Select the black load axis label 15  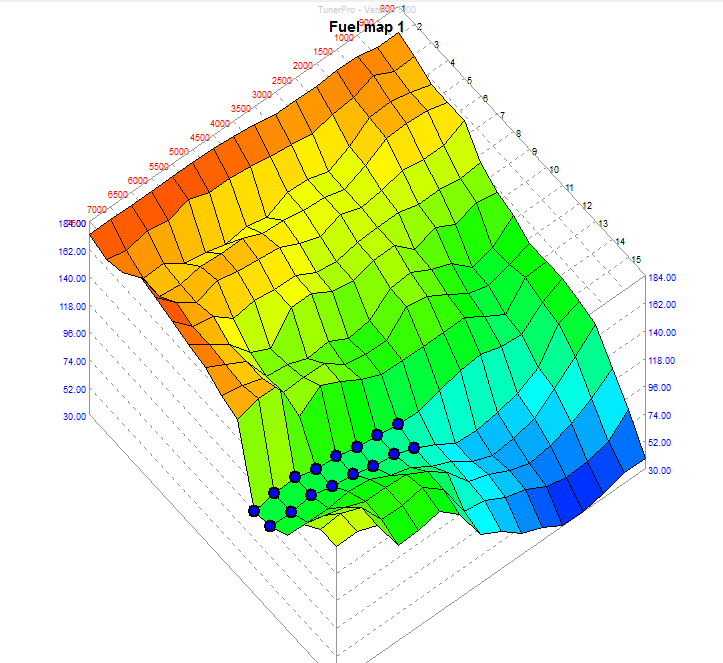pyautogui.click(x=636, y=260)
